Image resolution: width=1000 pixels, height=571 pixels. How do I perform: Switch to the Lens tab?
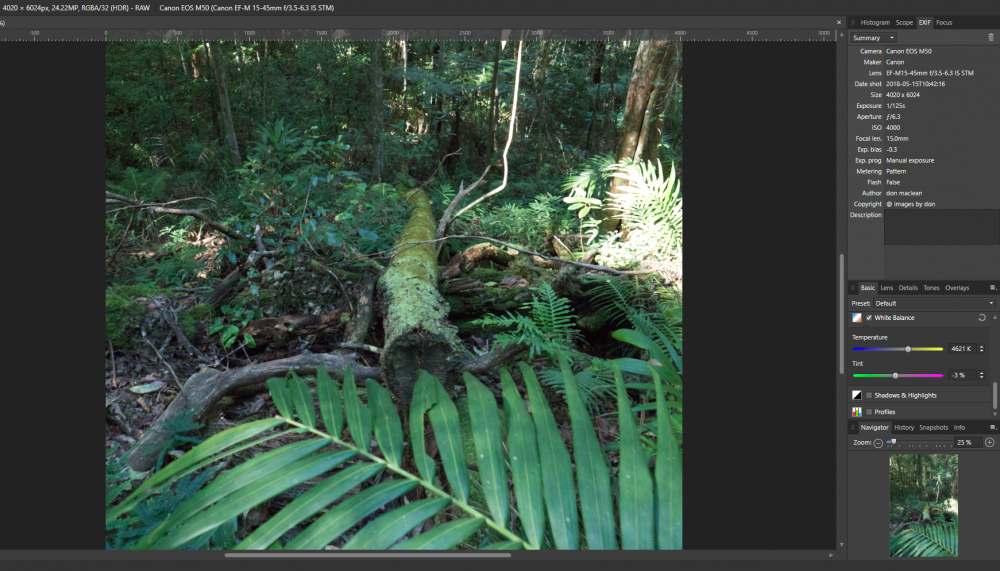tap(886, 288)
